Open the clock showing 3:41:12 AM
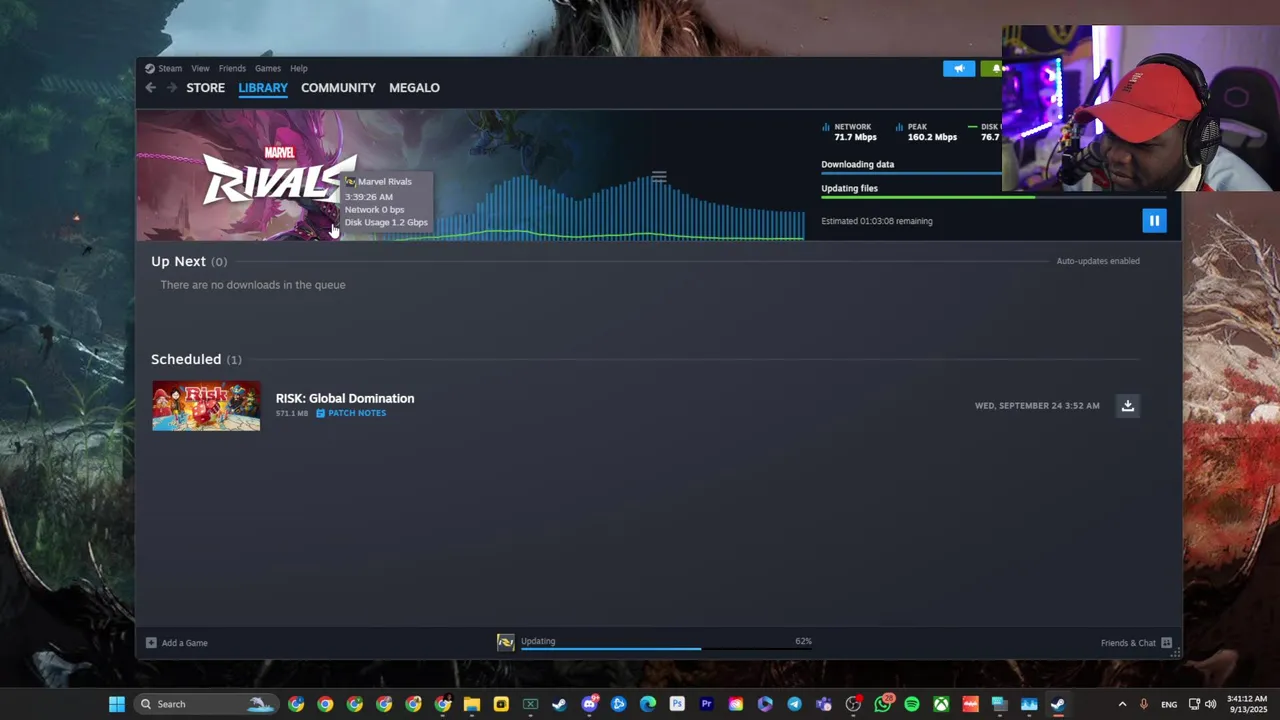 1247,704
